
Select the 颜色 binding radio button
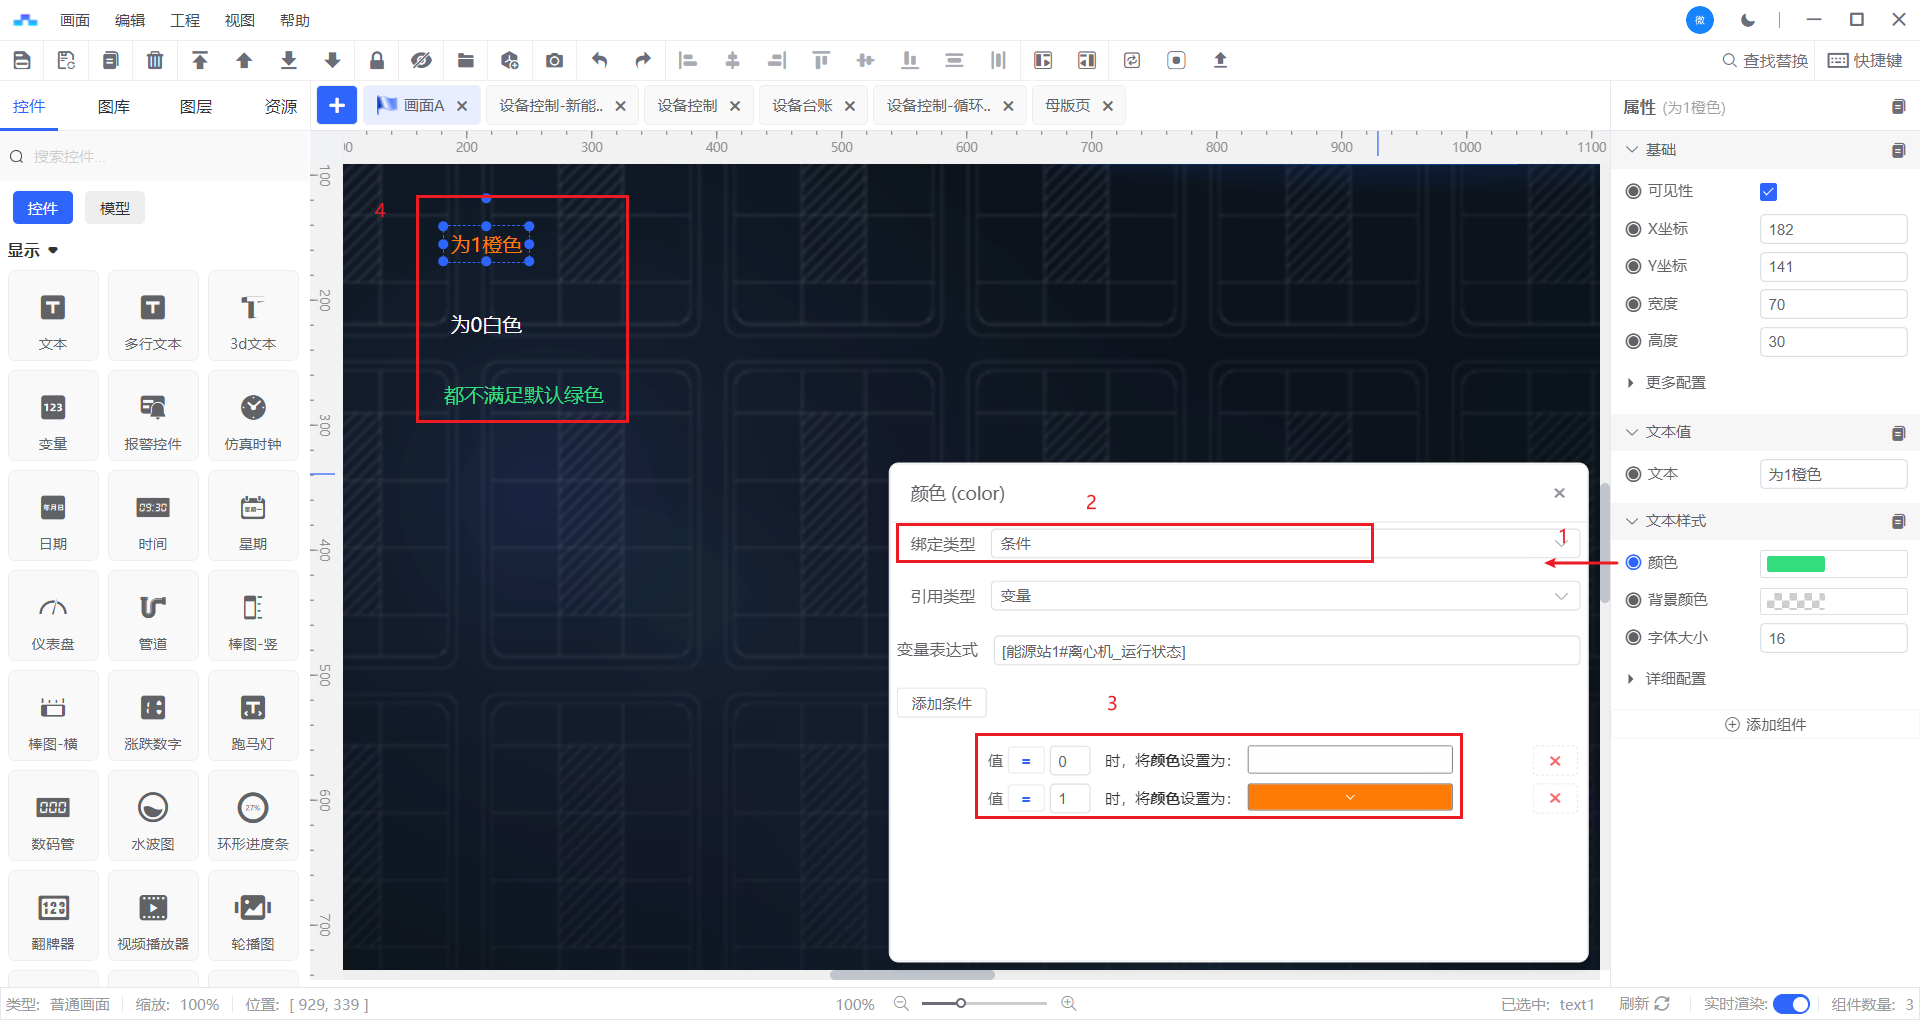1634,563
